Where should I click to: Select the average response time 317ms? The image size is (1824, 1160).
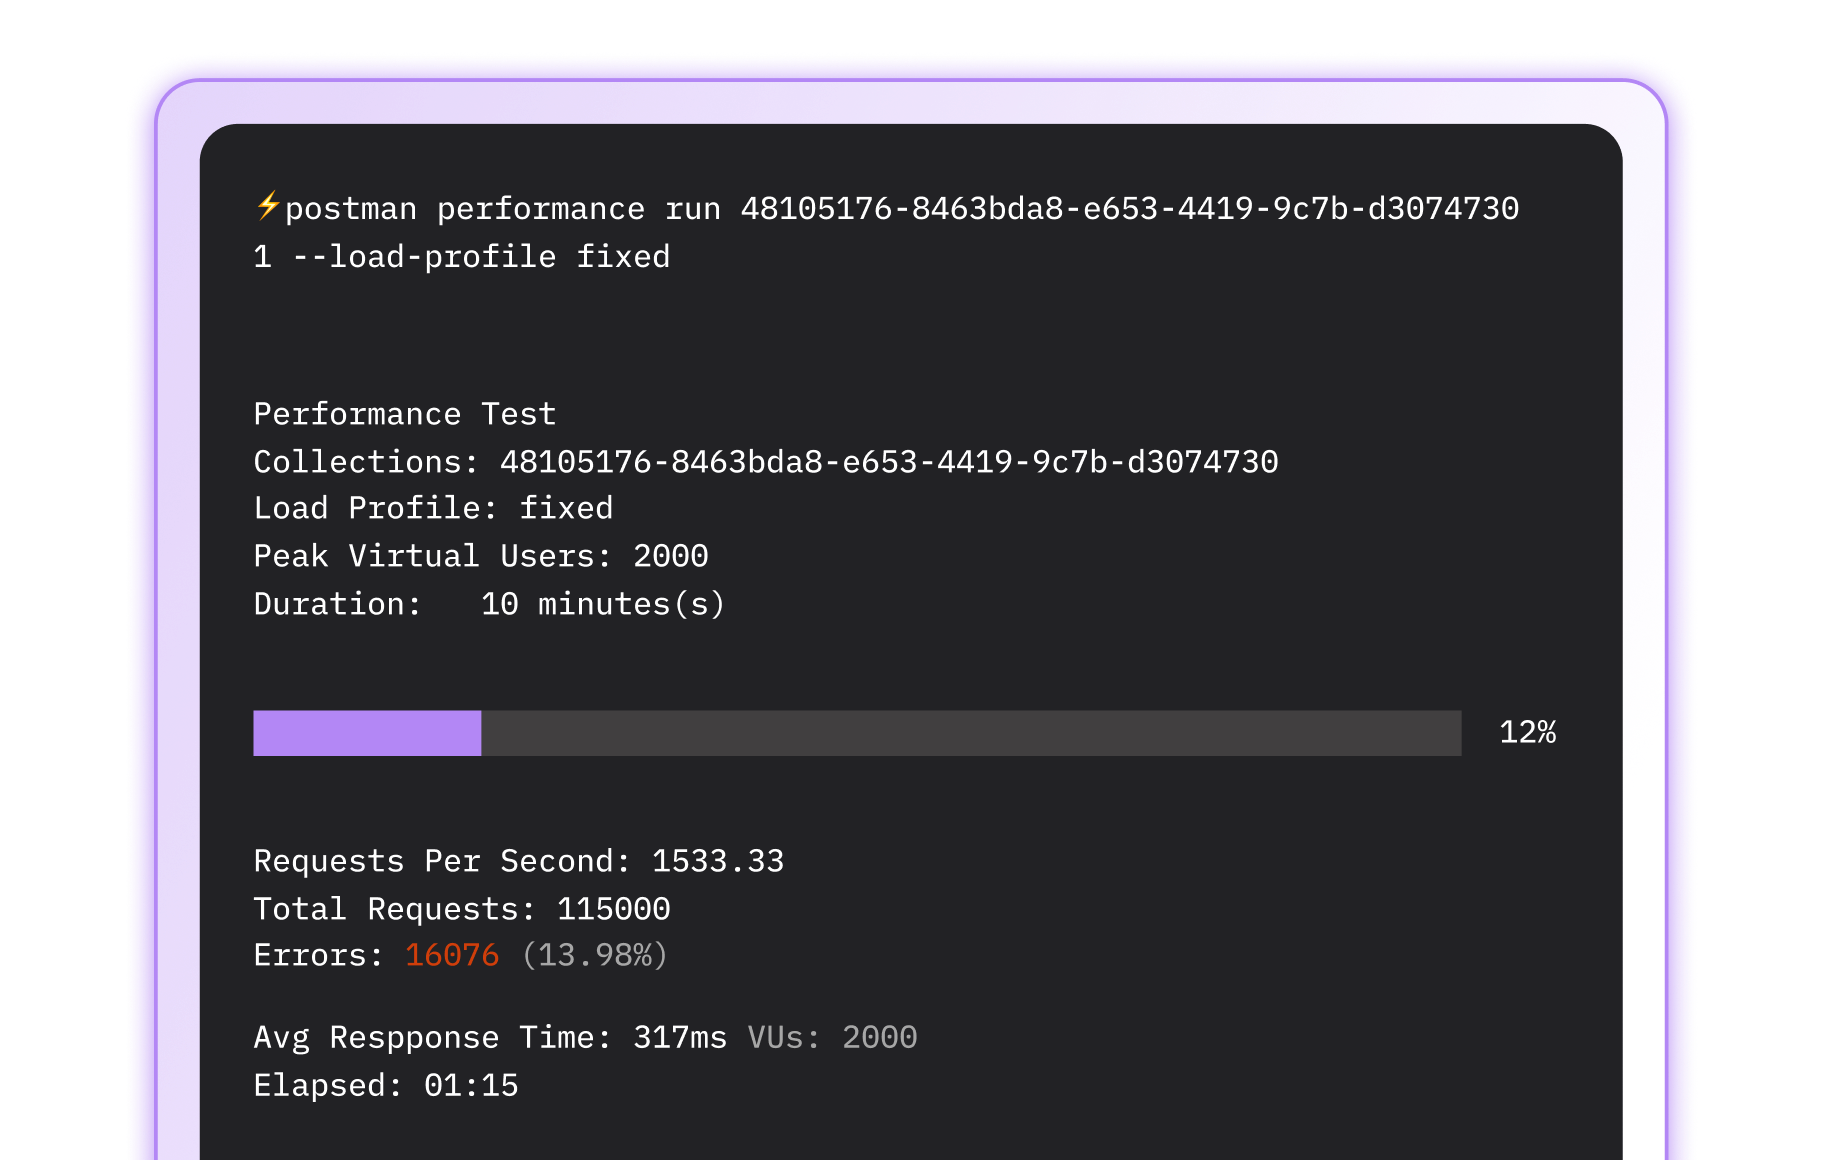tap(679, 1037)
